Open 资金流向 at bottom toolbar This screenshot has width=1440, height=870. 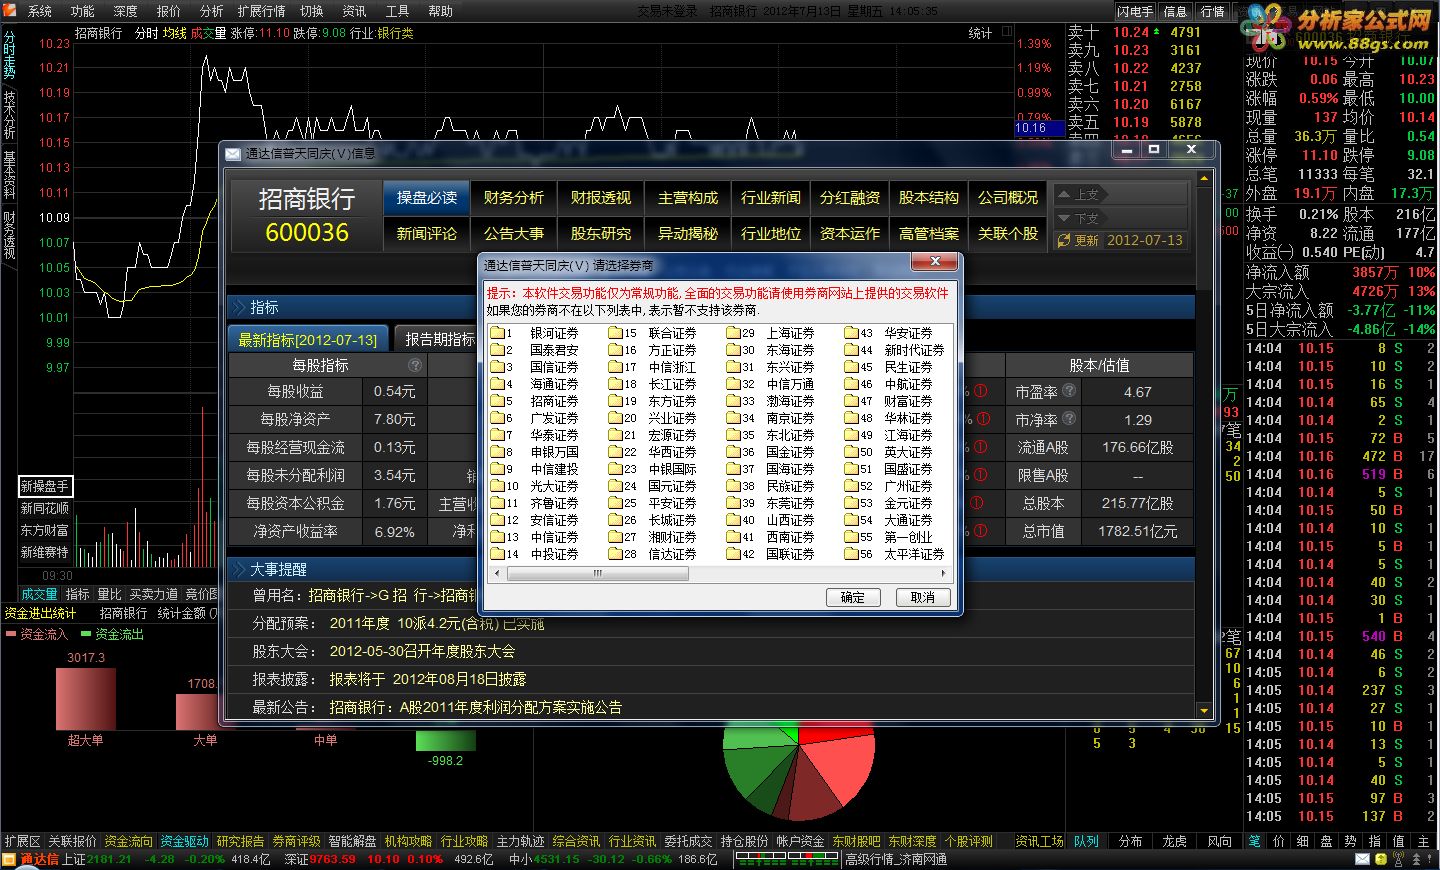pos(128,841)
